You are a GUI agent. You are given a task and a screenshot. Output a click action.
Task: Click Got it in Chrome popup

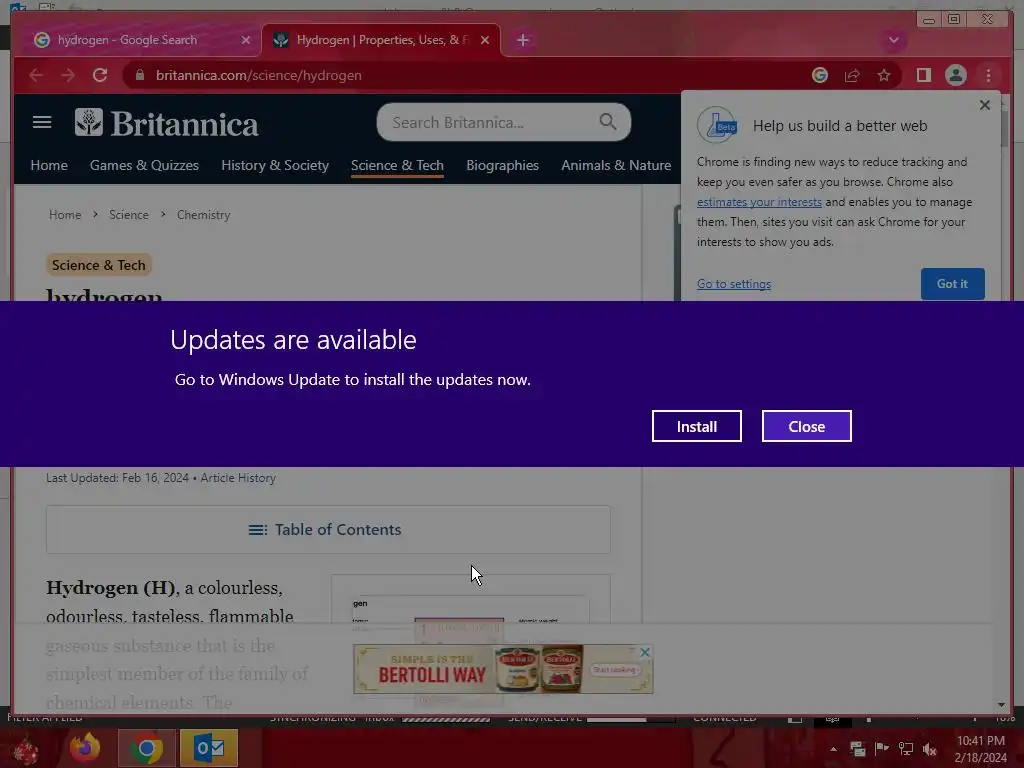click(952, 284)
